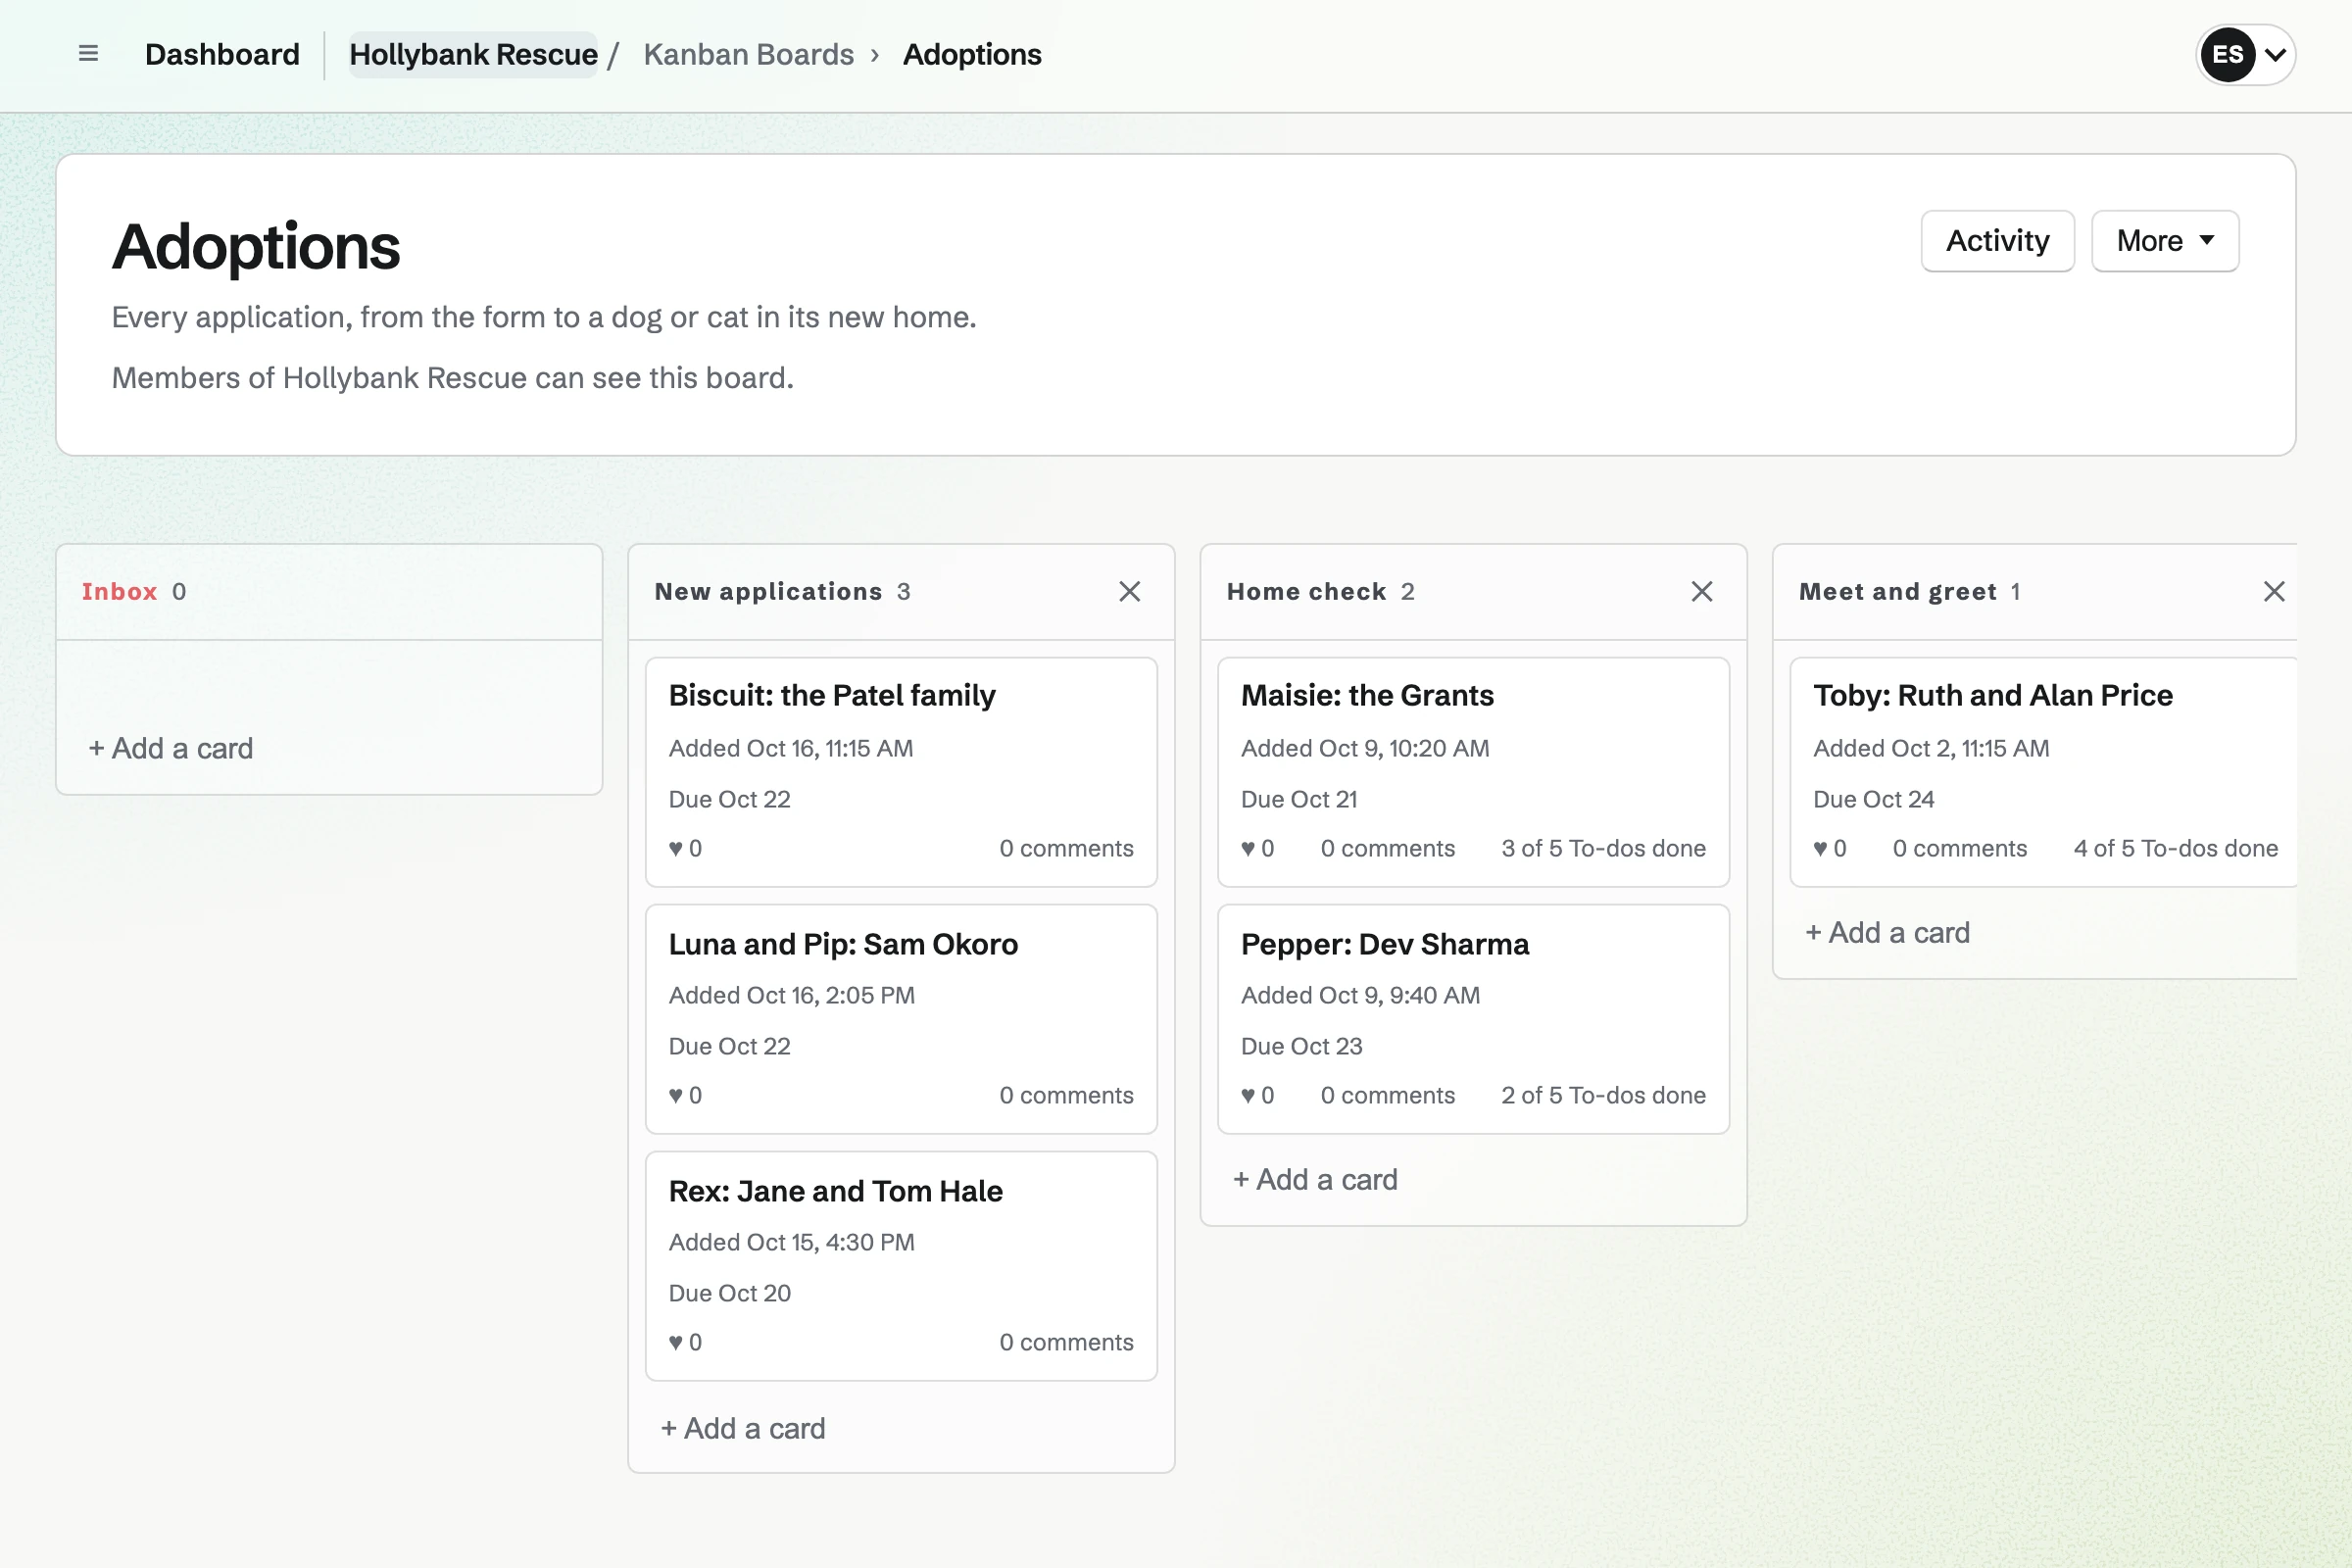The image size is (2352, 1568).
Task: Like the Pepper: Dev Sharma card
Action: click(1257, 1095)
